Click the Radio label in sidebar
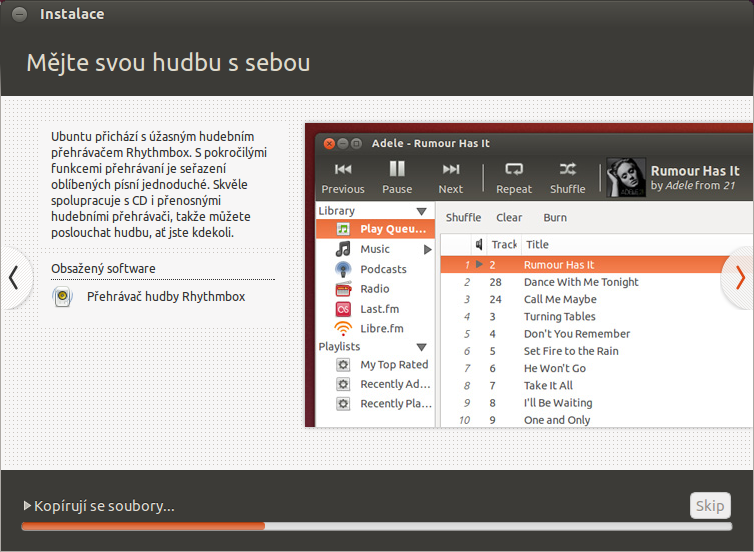The height and width of the screenshot is (552, 754). 375,289
